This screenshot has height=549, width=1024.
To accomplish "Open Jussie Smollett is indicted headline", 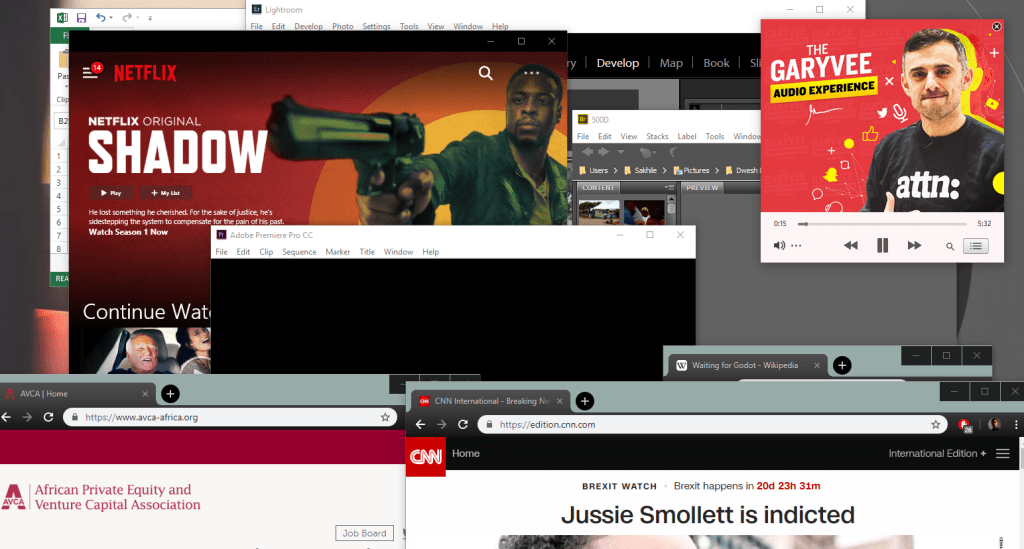I will tap(707, 515).
